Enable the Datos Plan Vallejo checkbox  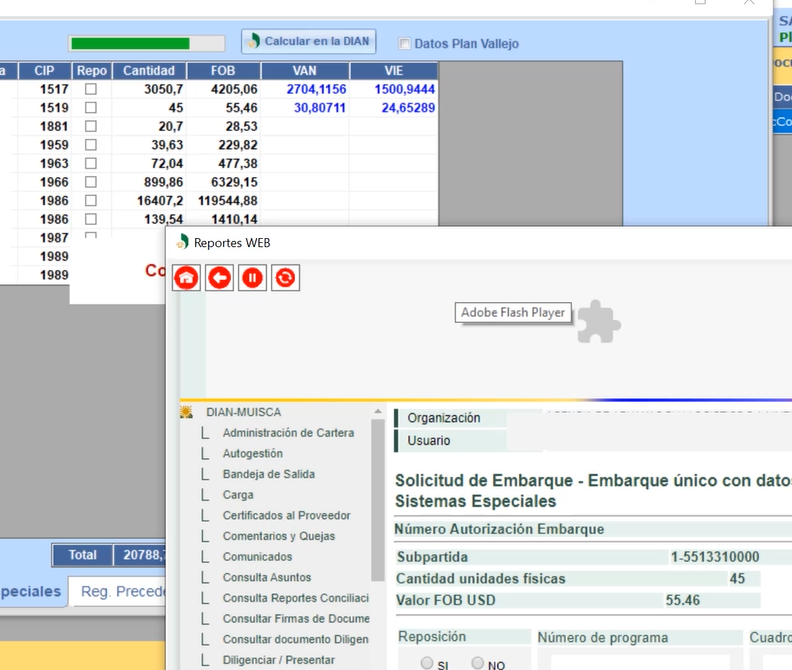click(405, 44)
